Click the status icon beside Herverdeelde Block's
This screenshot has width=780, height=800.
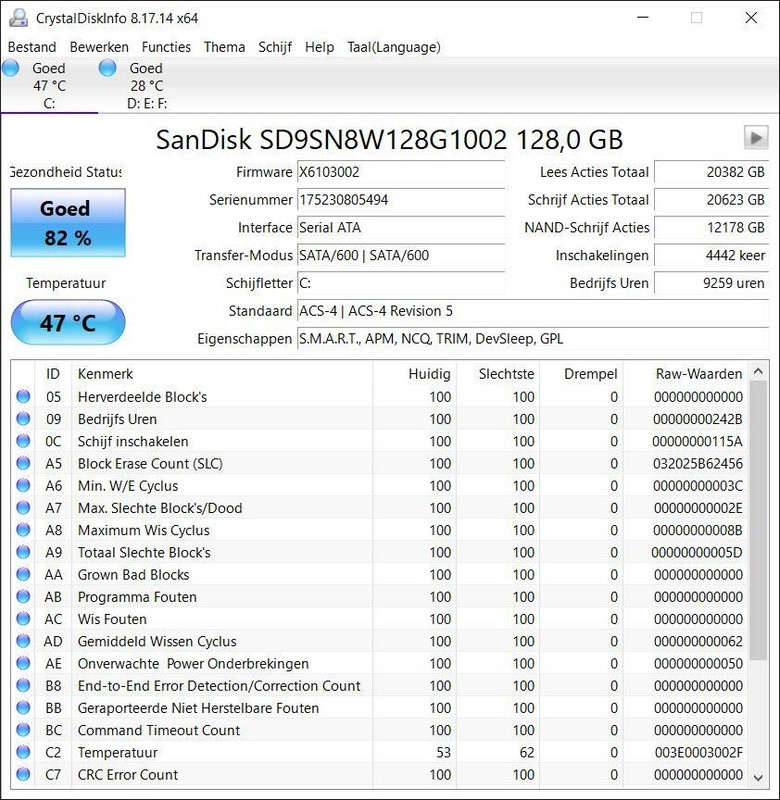click(x=24, y=397)
